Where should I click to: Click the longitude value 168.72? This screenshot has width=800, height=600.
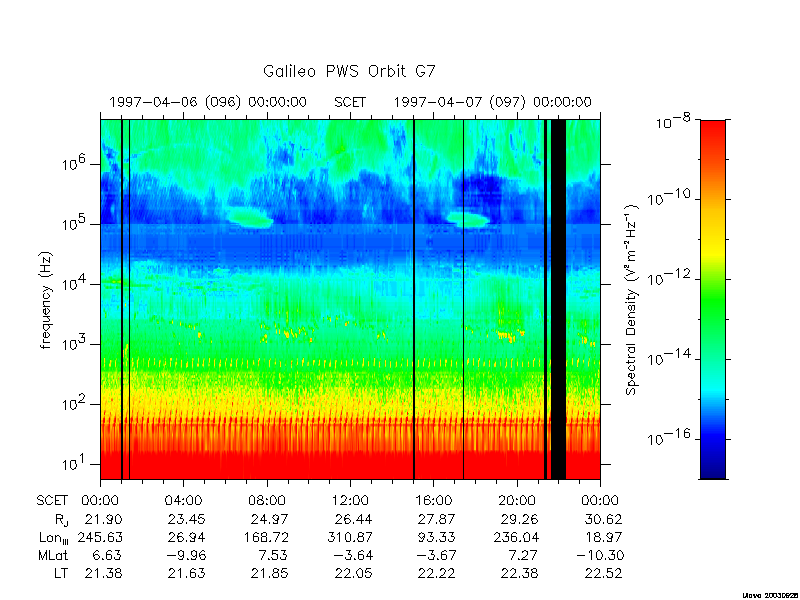pos(266,537)
